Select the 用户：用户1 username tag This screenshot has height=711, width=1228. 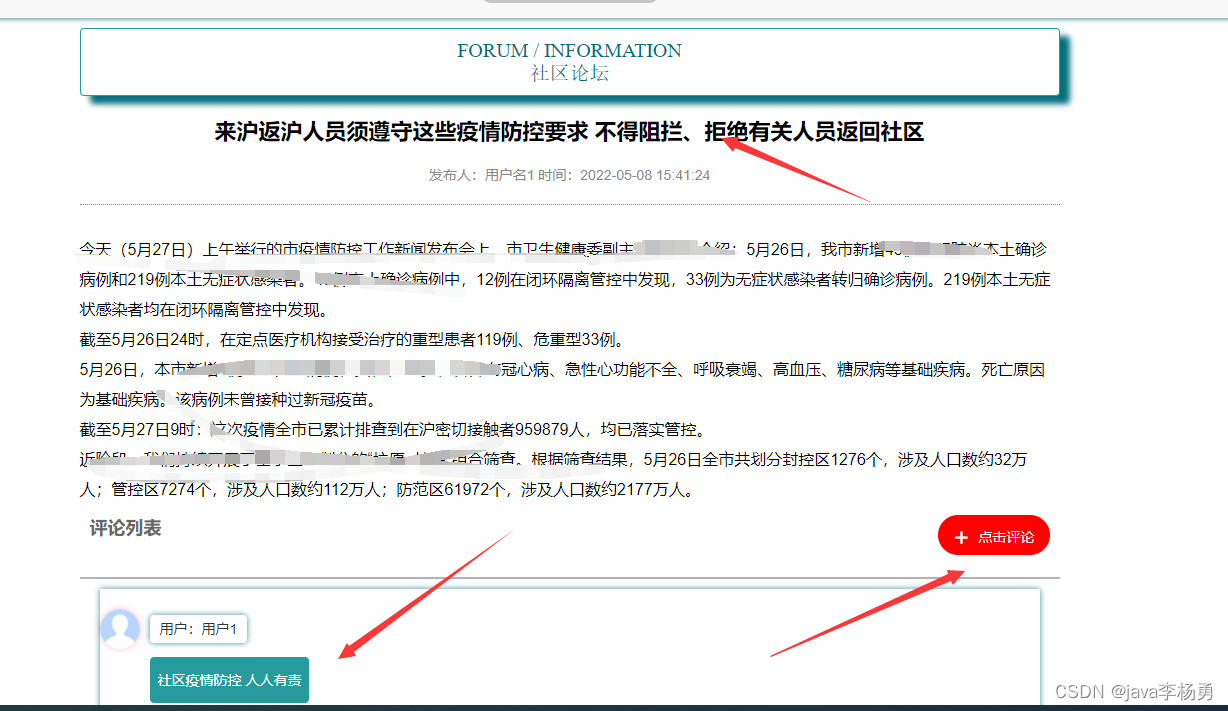[198, 629]
